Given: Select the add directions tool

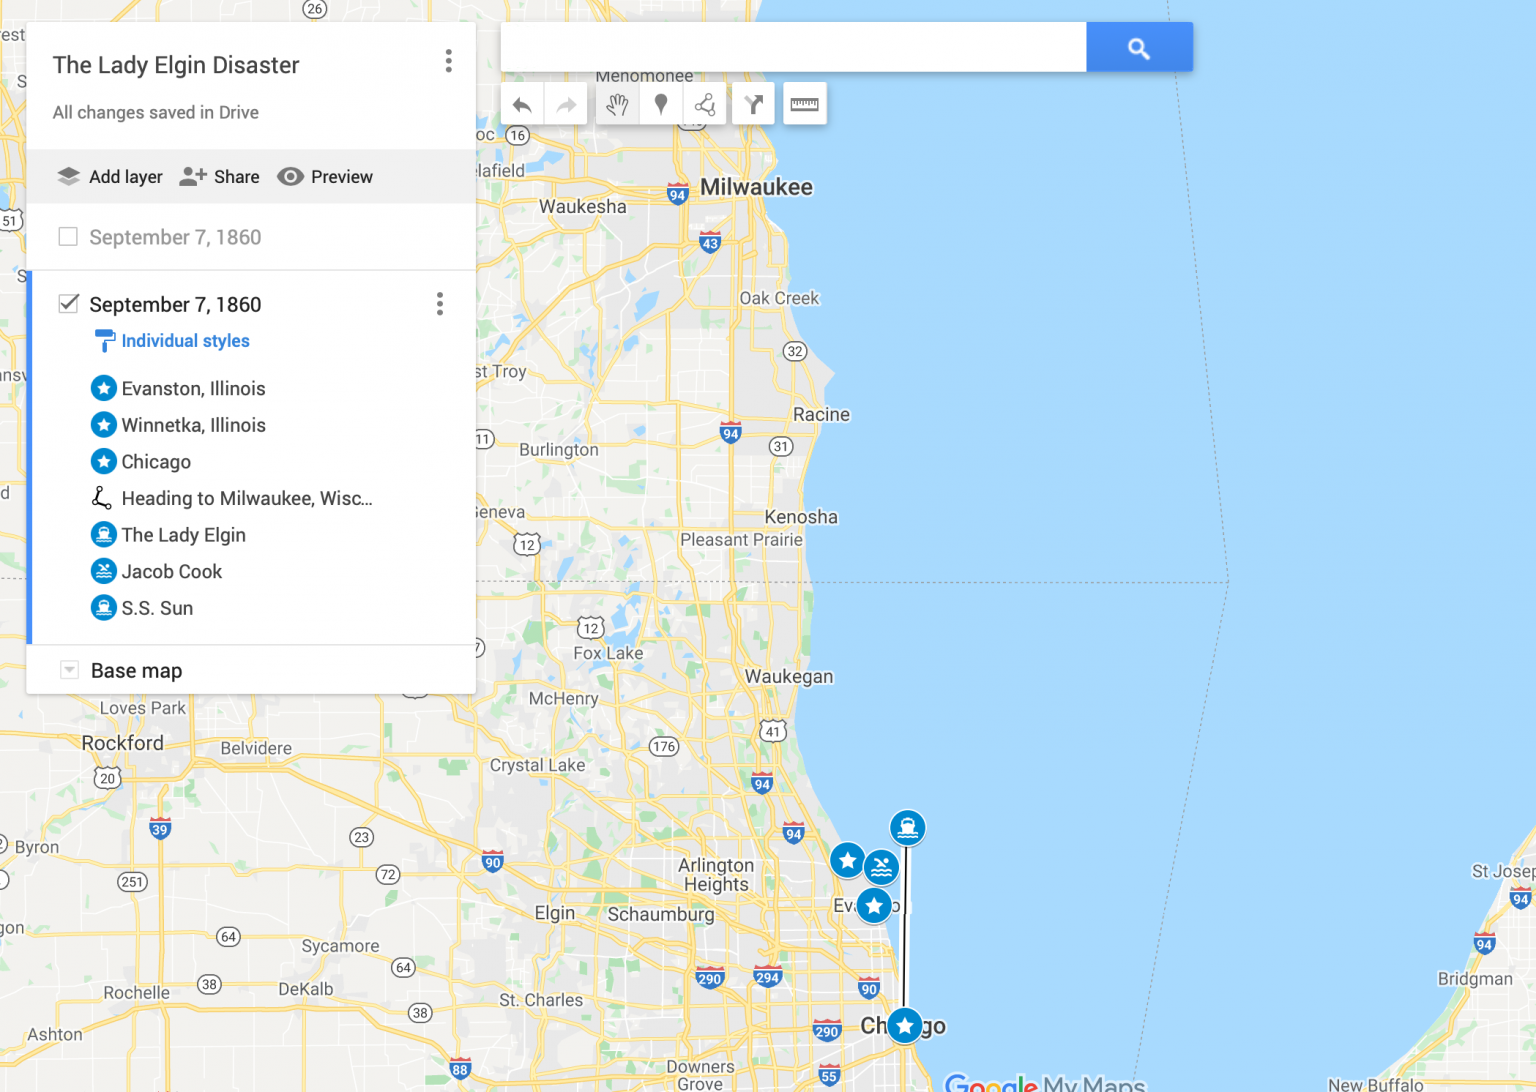Looking at the screenshot, I should tap(752, 103).
